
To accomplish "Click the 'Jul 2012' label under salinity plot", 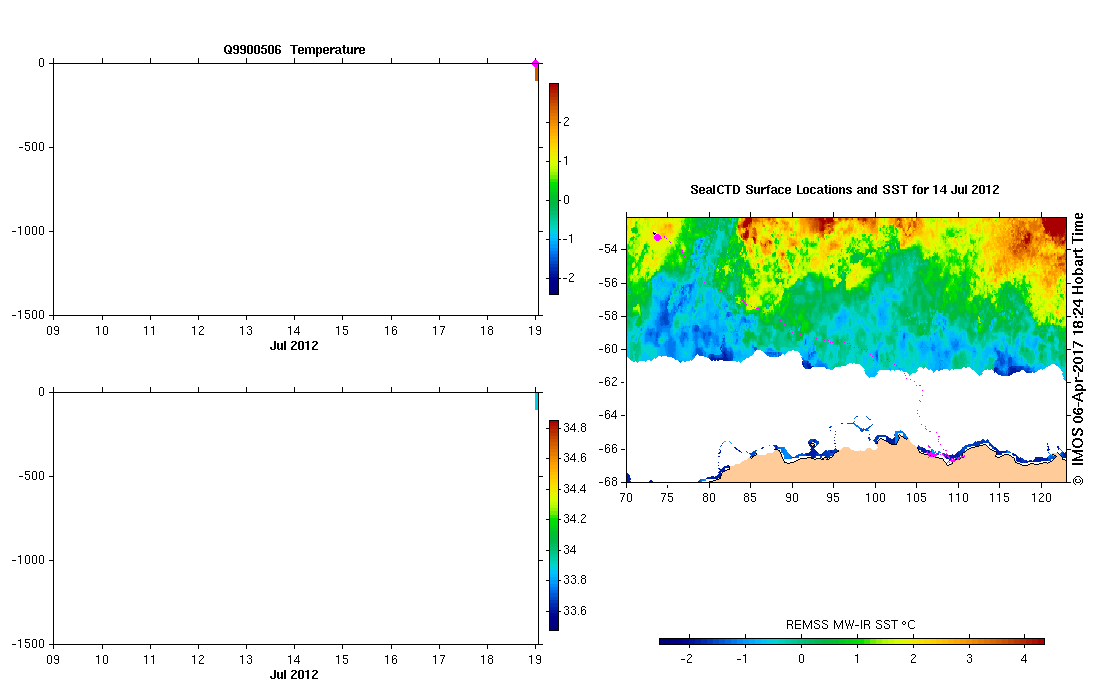I will click(294, 675).
